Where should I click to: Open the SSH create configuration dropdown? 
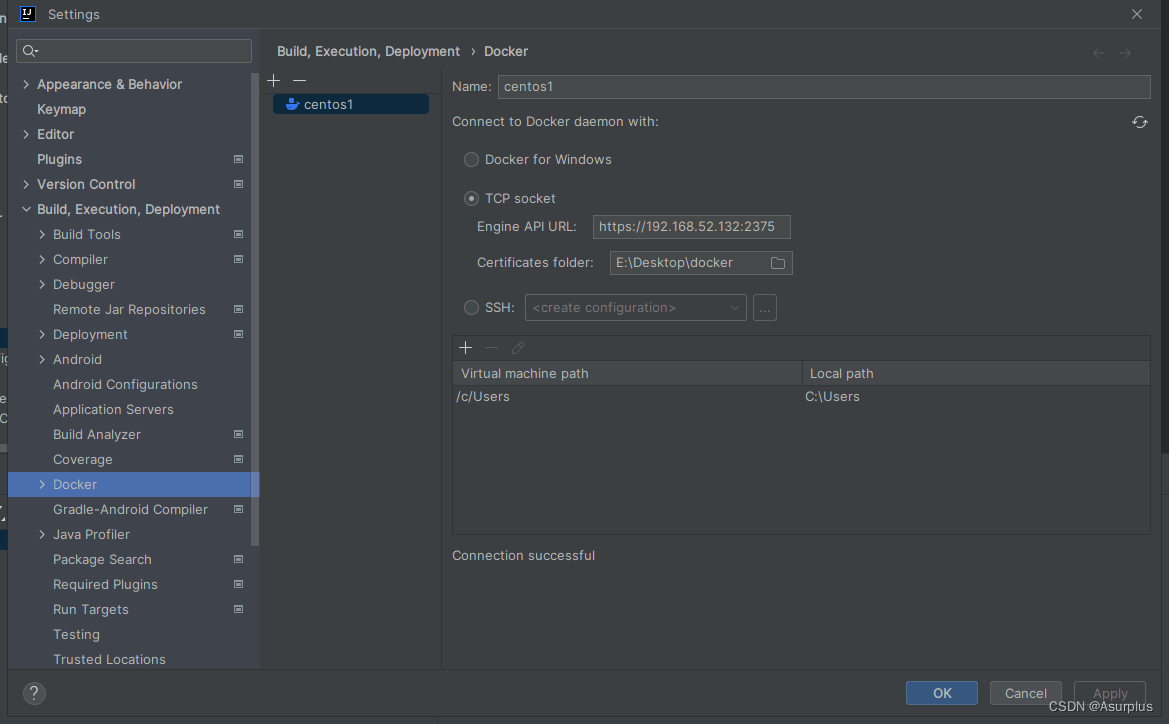(x=635, y=307)
